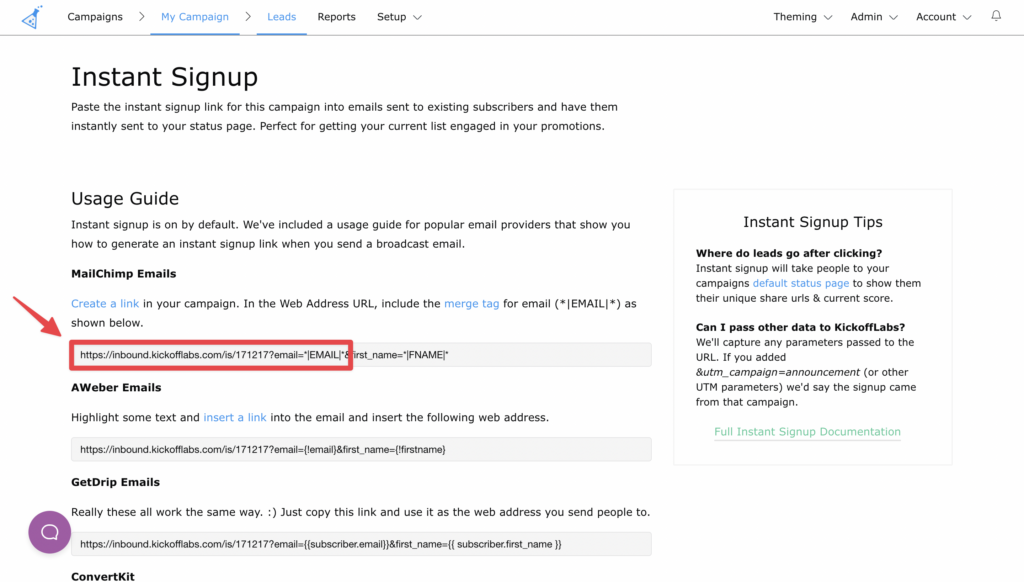1024x582 pixels.
Task: Expand the Setup dropdown menu
Action: tap(399, 17)
